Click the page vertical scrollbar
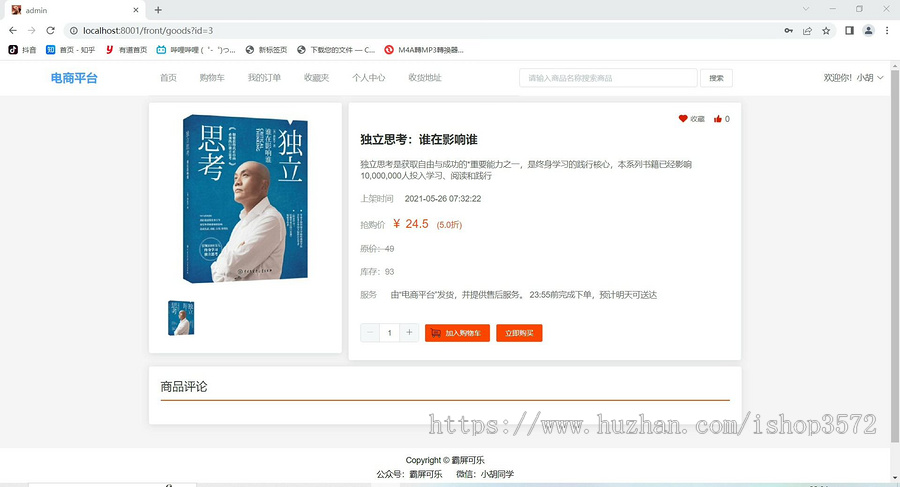900x487 pixels. click(x=894, y=256)
